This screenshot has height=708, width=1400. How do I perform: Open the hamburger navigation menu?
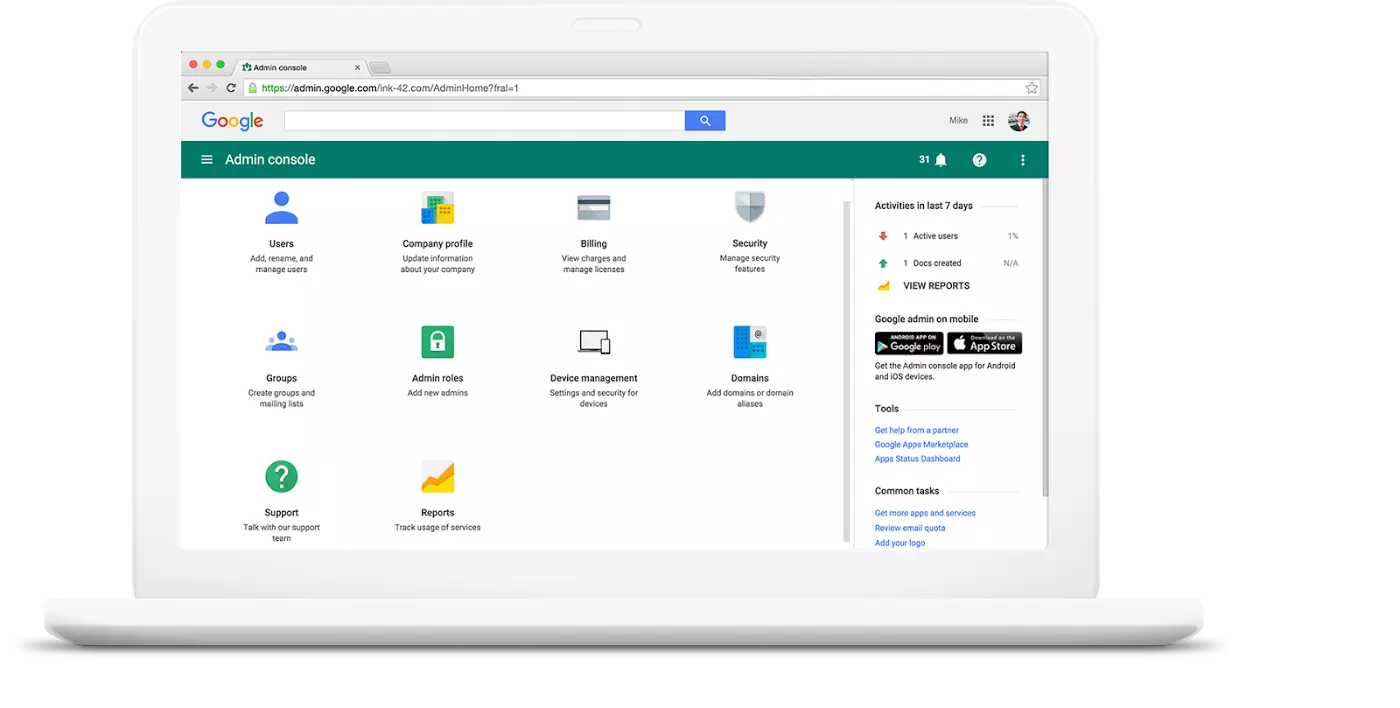(x=206, y=159)
